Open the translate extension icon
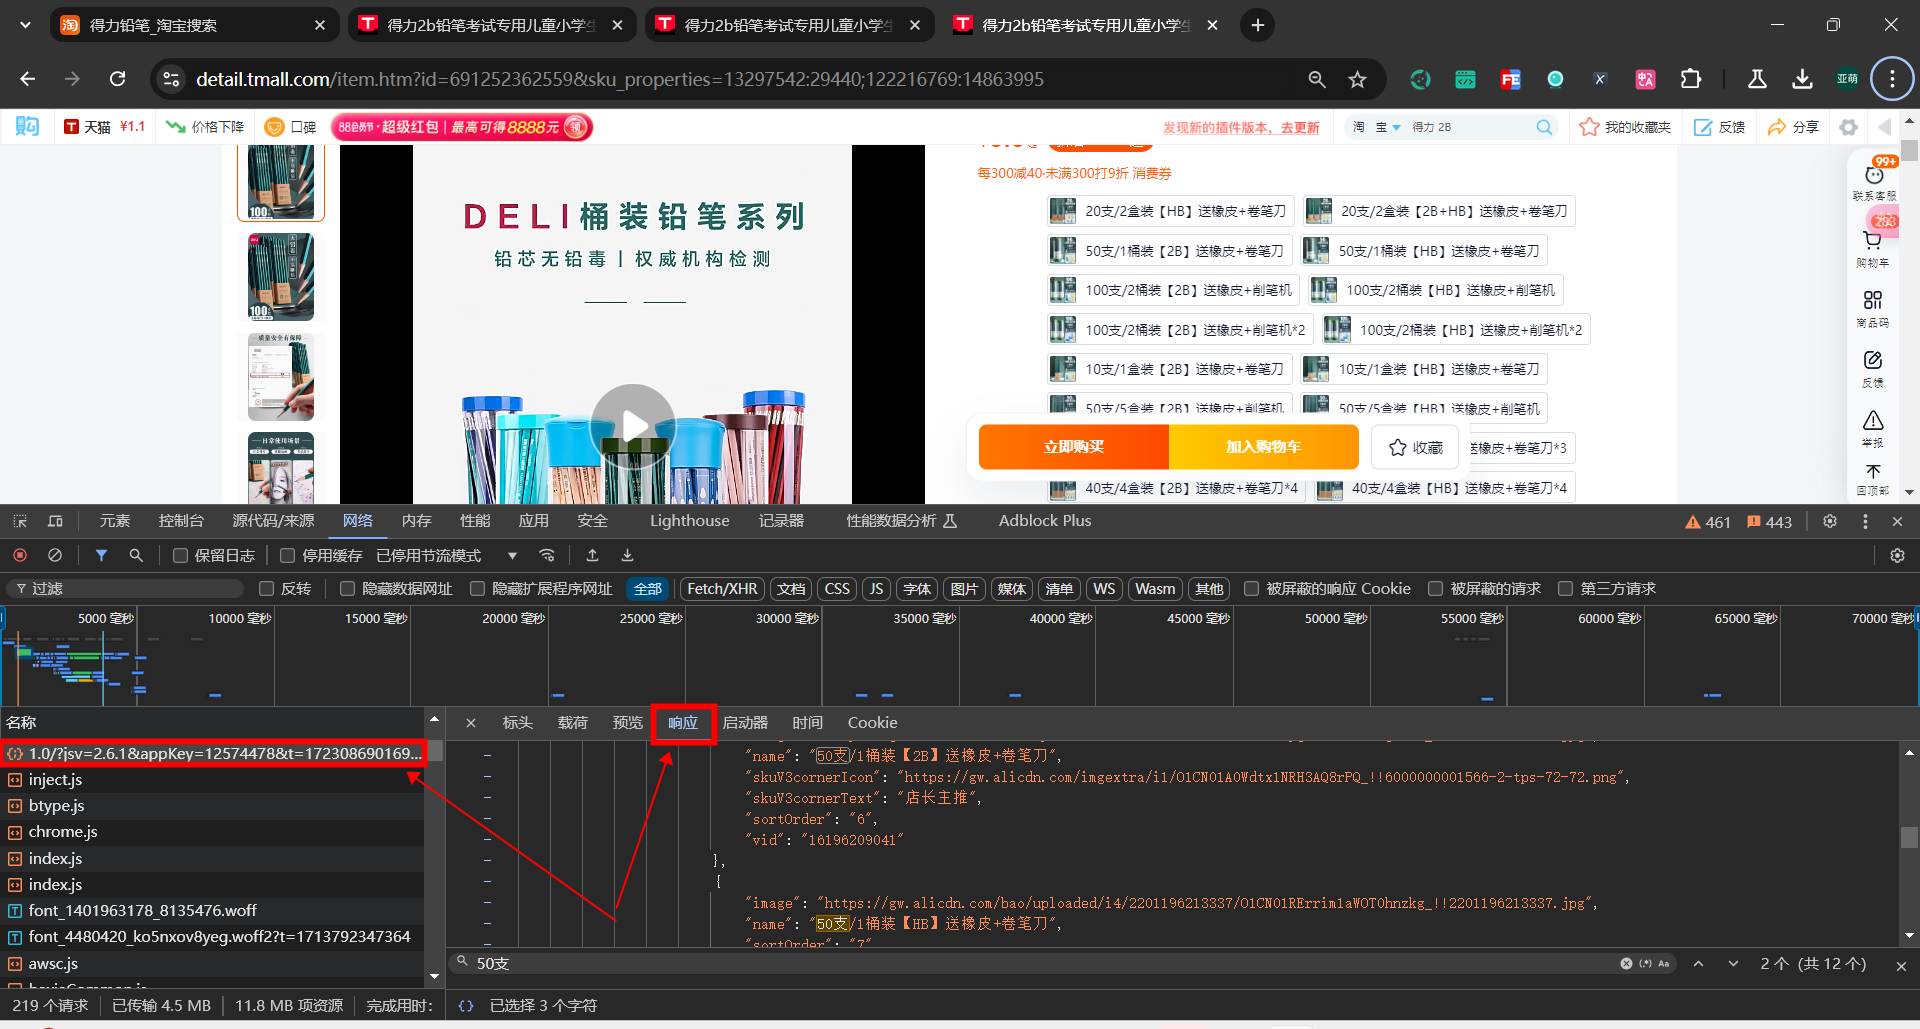The height and width of the screenshot is (1029, 1920). (1645, 79)
